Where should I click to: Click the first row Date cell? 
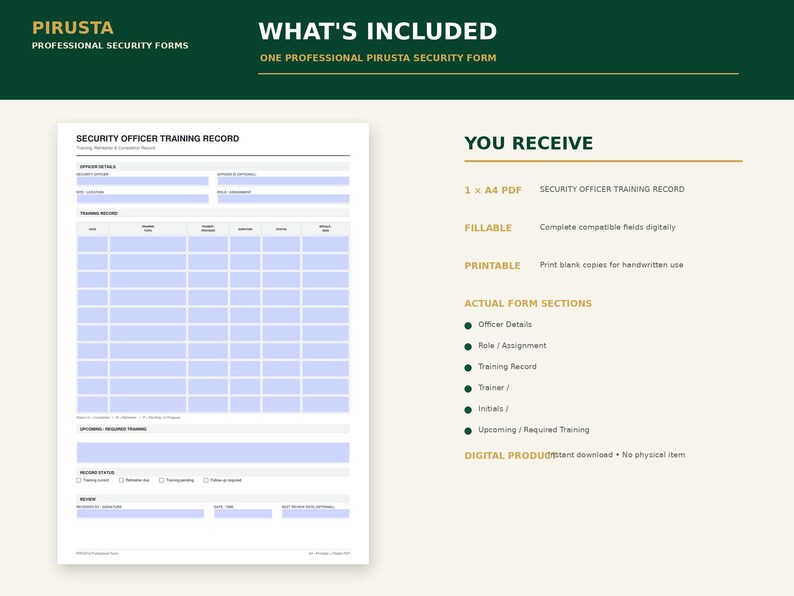[92, 245]
